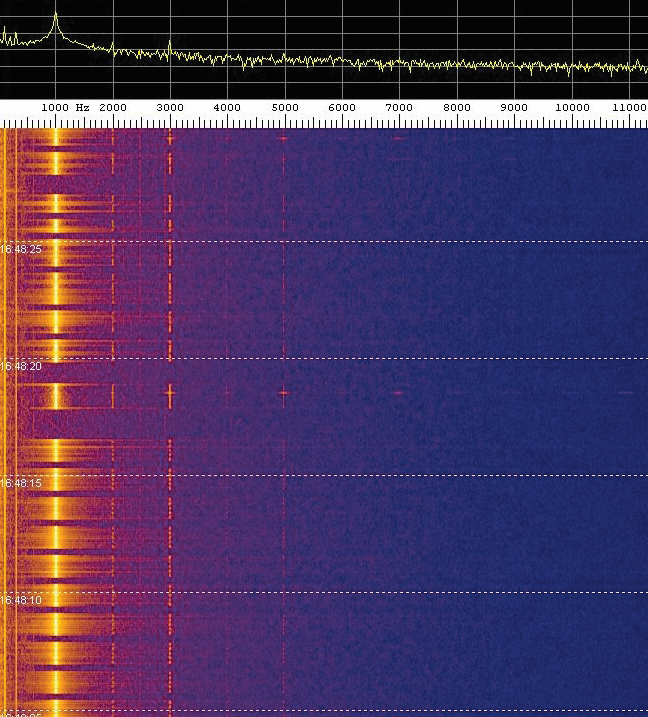Select the 4000 mark on frequency ruler

(227, 107)
